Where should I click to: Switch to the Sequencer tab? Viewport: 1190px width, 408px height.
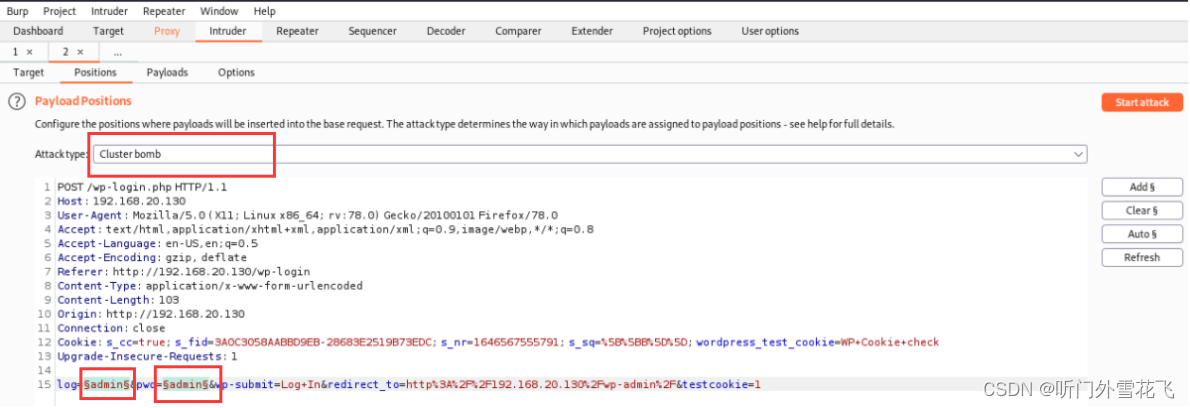[373, 31]
